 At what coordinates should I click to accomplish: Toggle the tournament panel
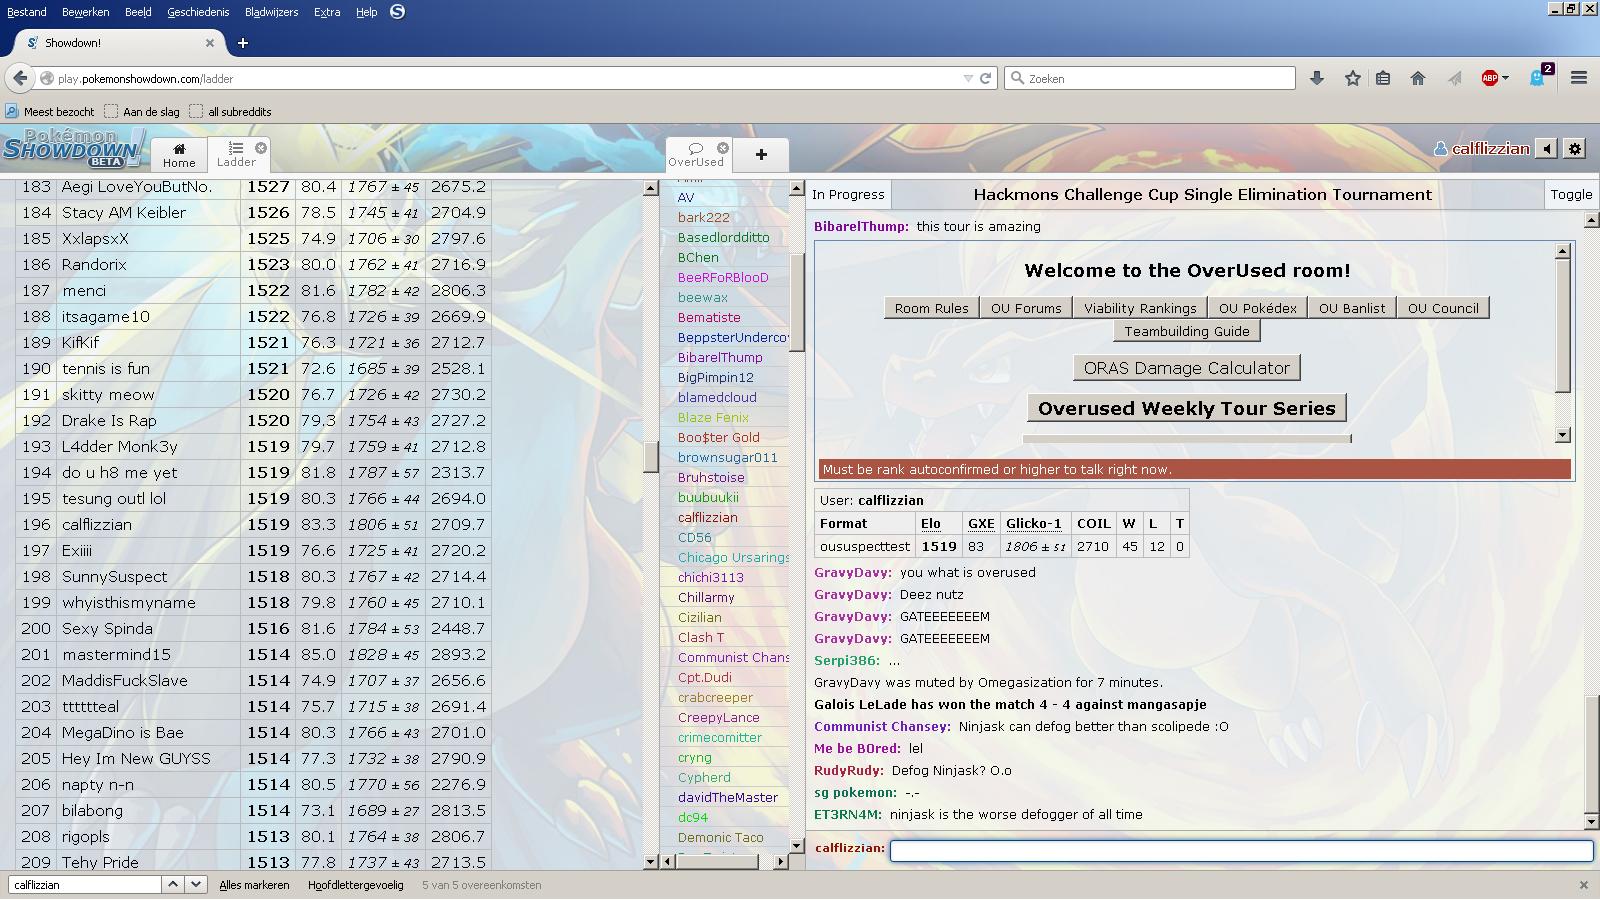click(x=1571, y=195)
